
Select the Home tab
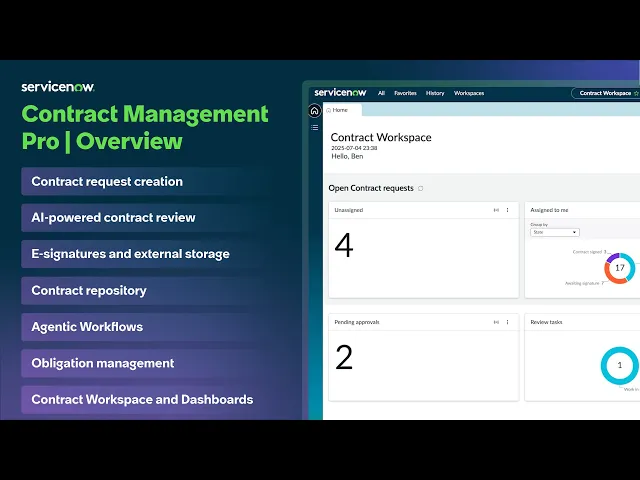pyautogui.click(x=342, y=110)
